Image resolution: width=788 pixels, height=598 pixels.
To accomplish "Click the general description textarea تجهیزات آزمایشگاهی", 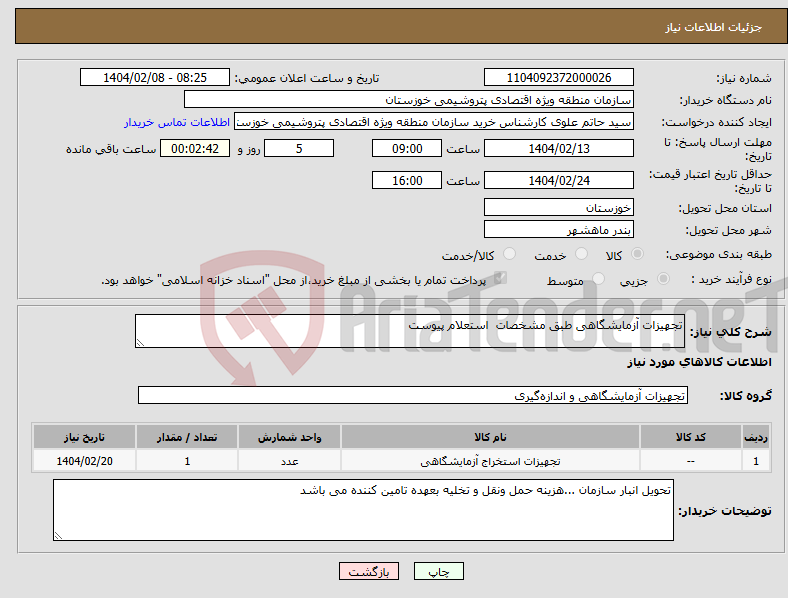I will 410,331.
